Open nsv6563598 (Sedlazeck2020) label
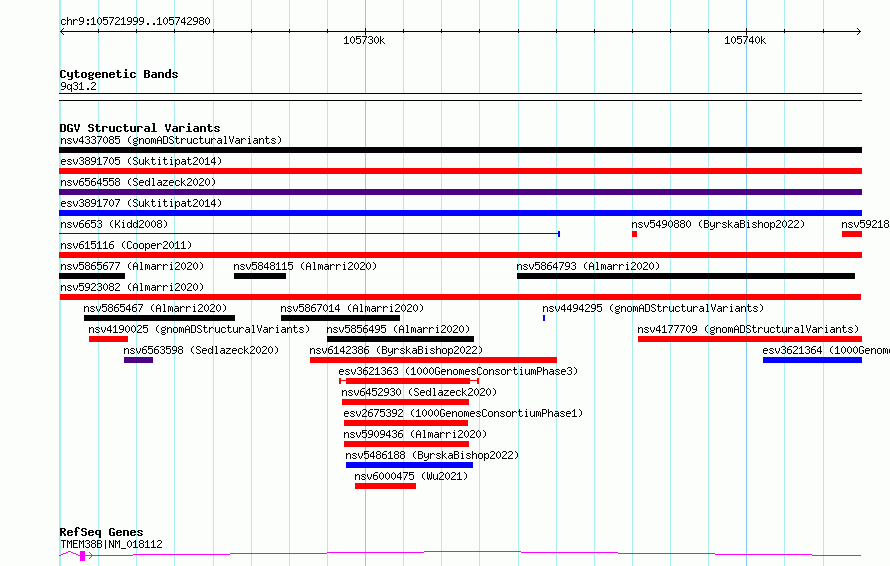Image resolution: width=890 pixels, height=566 pixels. coord(201,350)
